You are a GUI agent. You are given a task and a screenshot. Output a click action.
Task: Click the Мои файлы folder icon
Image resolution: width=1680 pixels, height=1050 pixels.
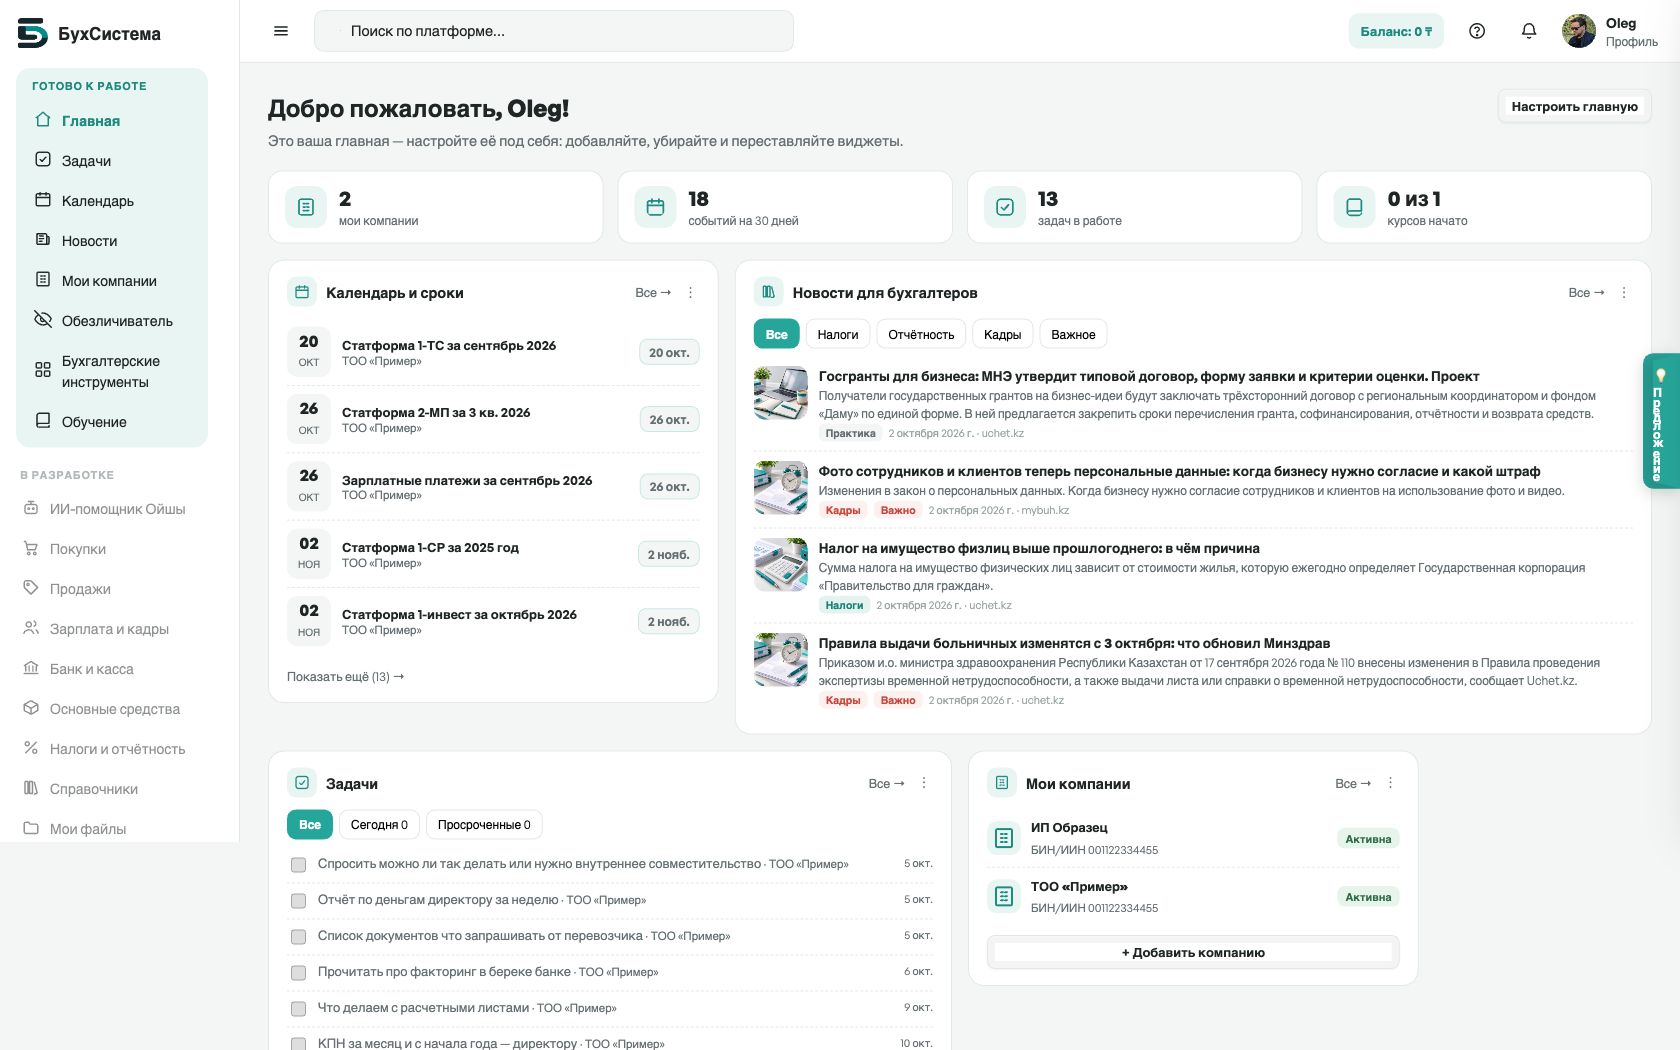31,829
